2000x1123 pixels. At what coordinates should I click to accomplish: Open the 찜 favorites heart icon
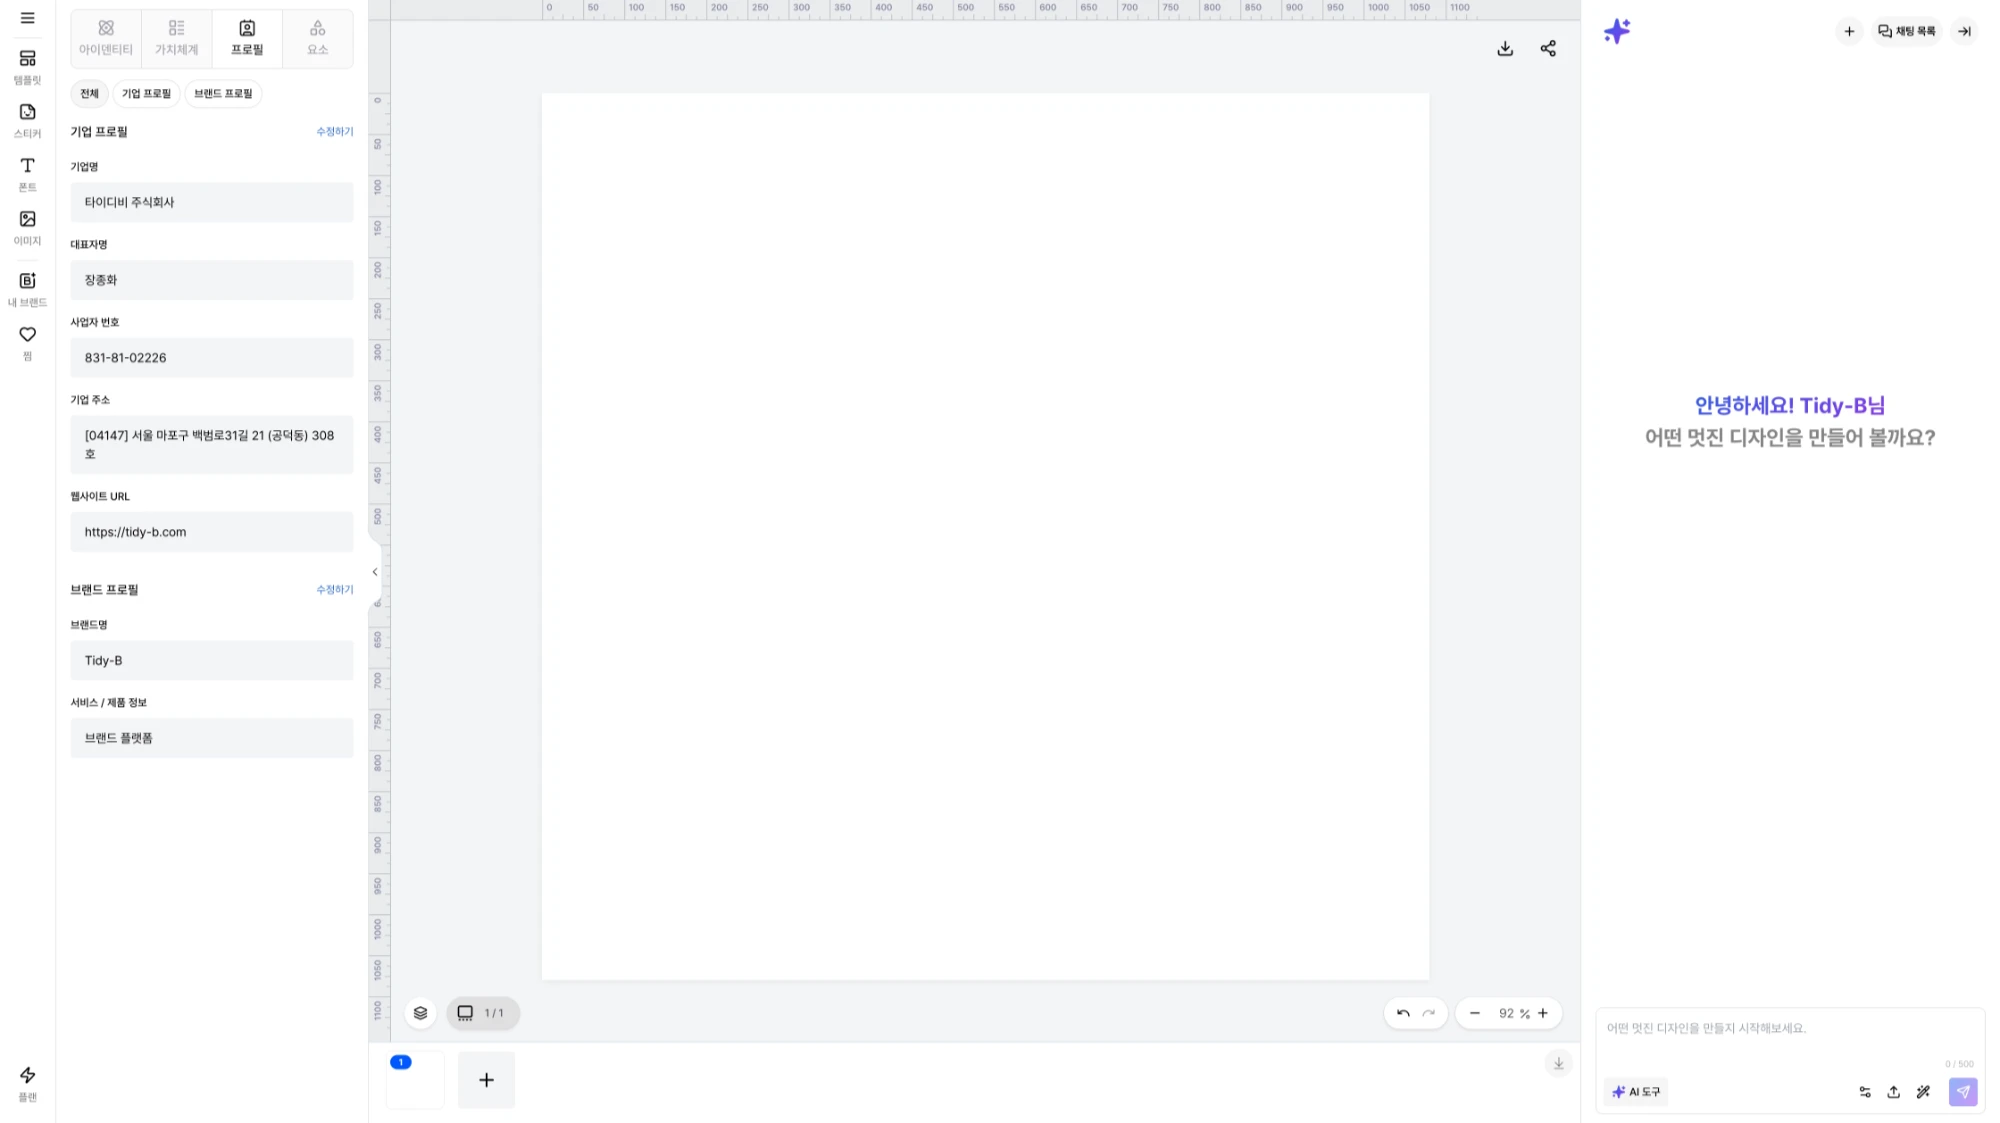(27, 342)
